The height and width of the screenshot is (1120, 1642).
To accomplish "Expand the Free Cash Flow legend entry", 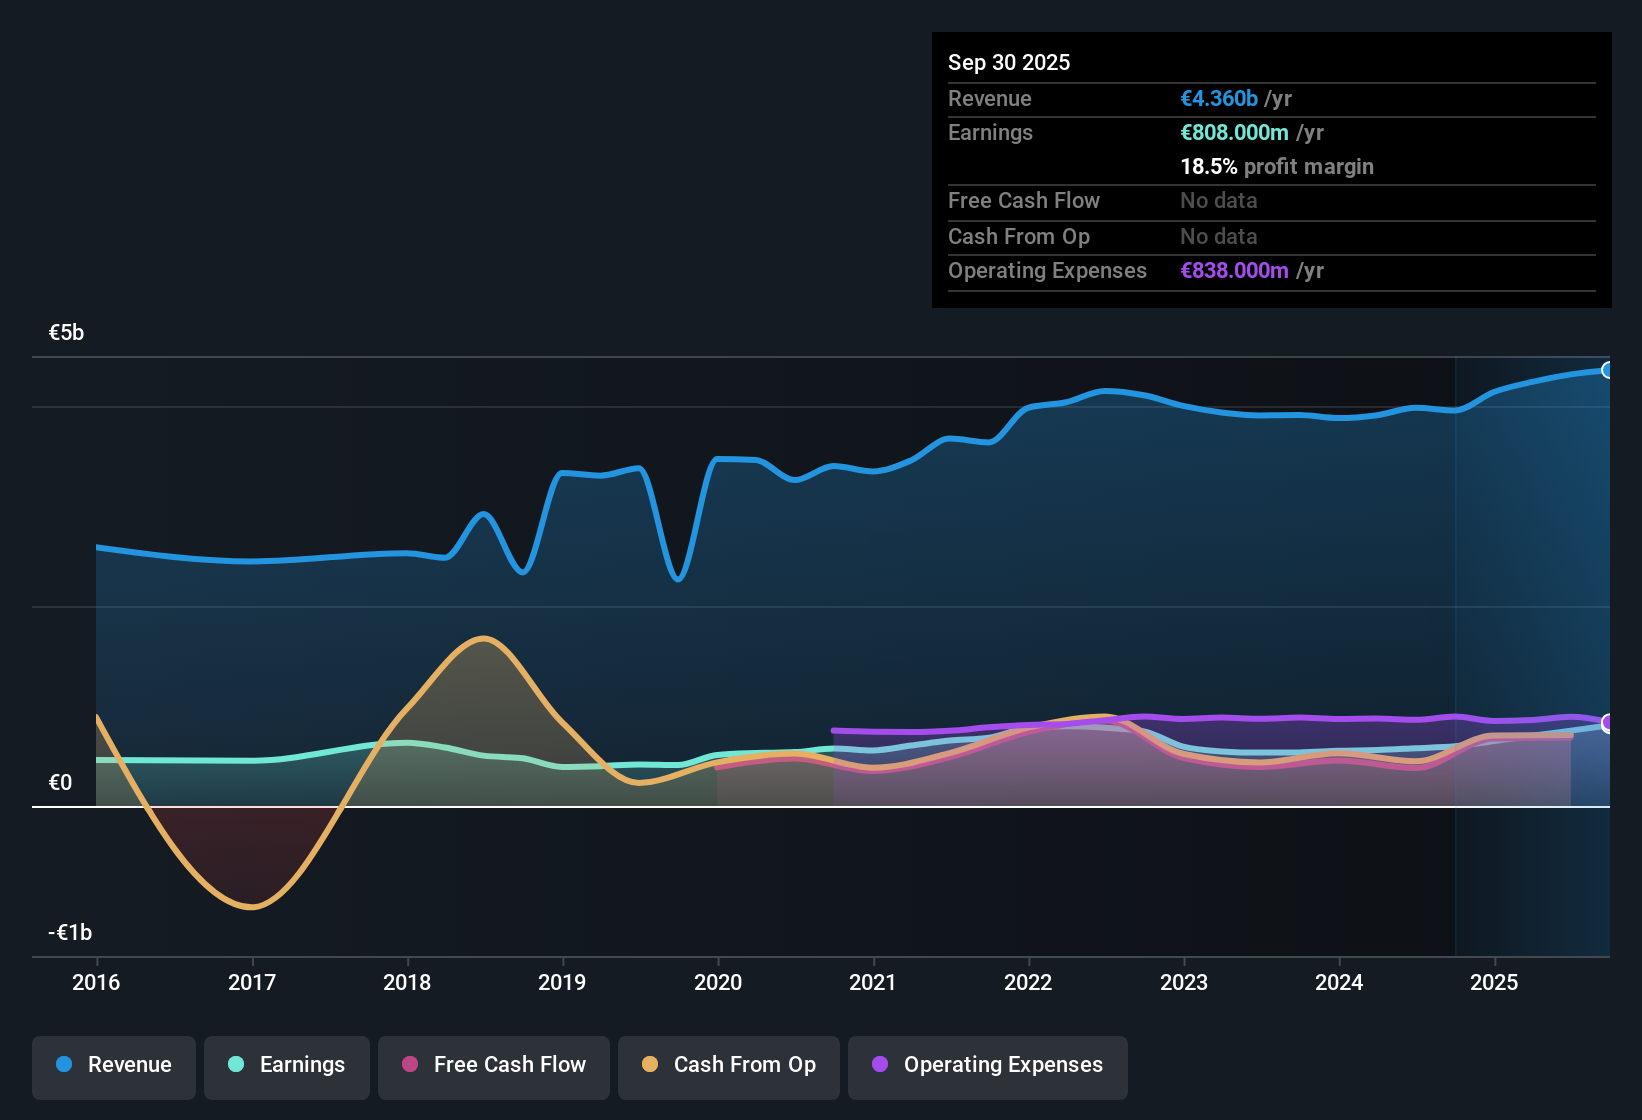I will pyautogui.click(x=493, y=1067).
